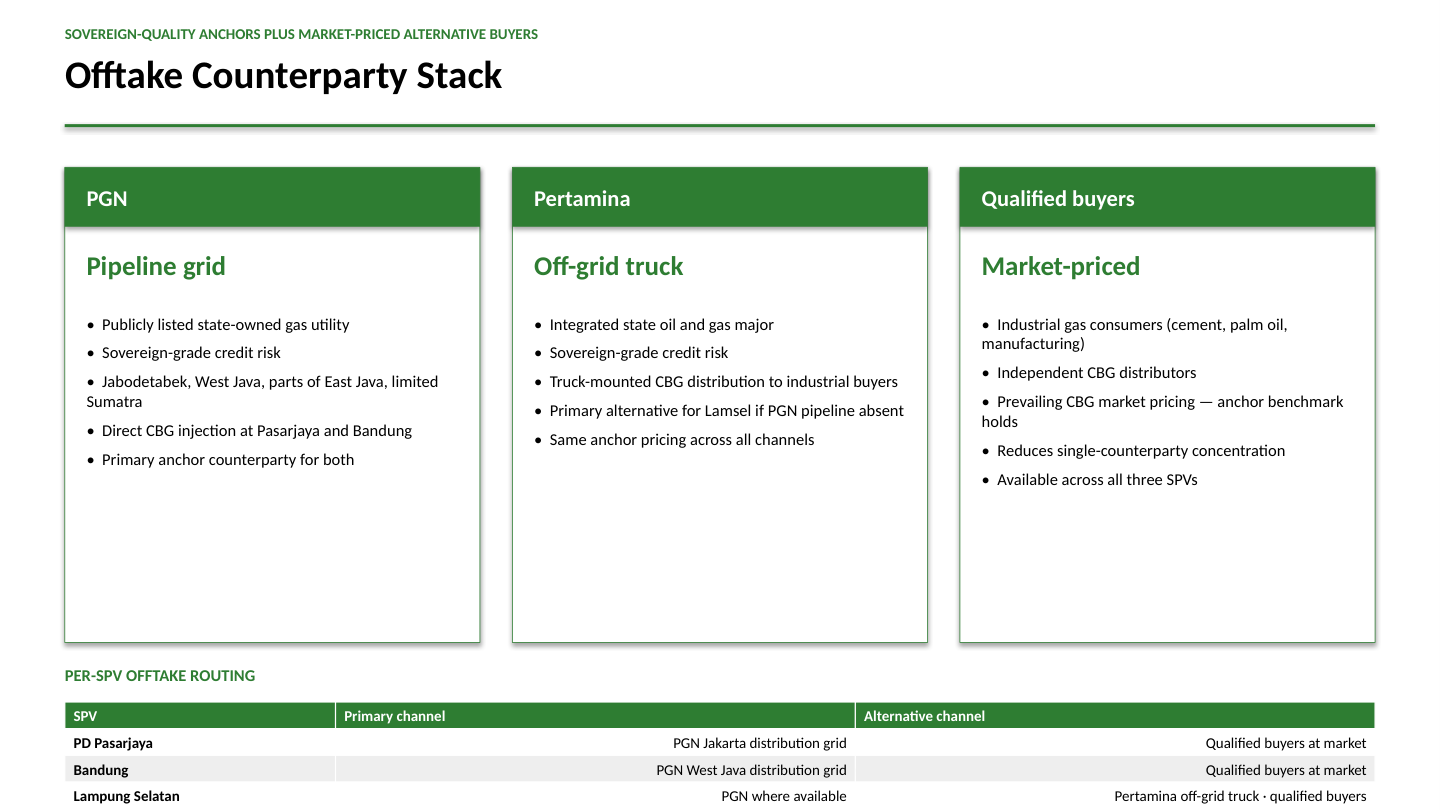1440x810 pixels.
Task: Click the 'Prevailing CBG market pricing' bullet
Action: (1163, 411)
